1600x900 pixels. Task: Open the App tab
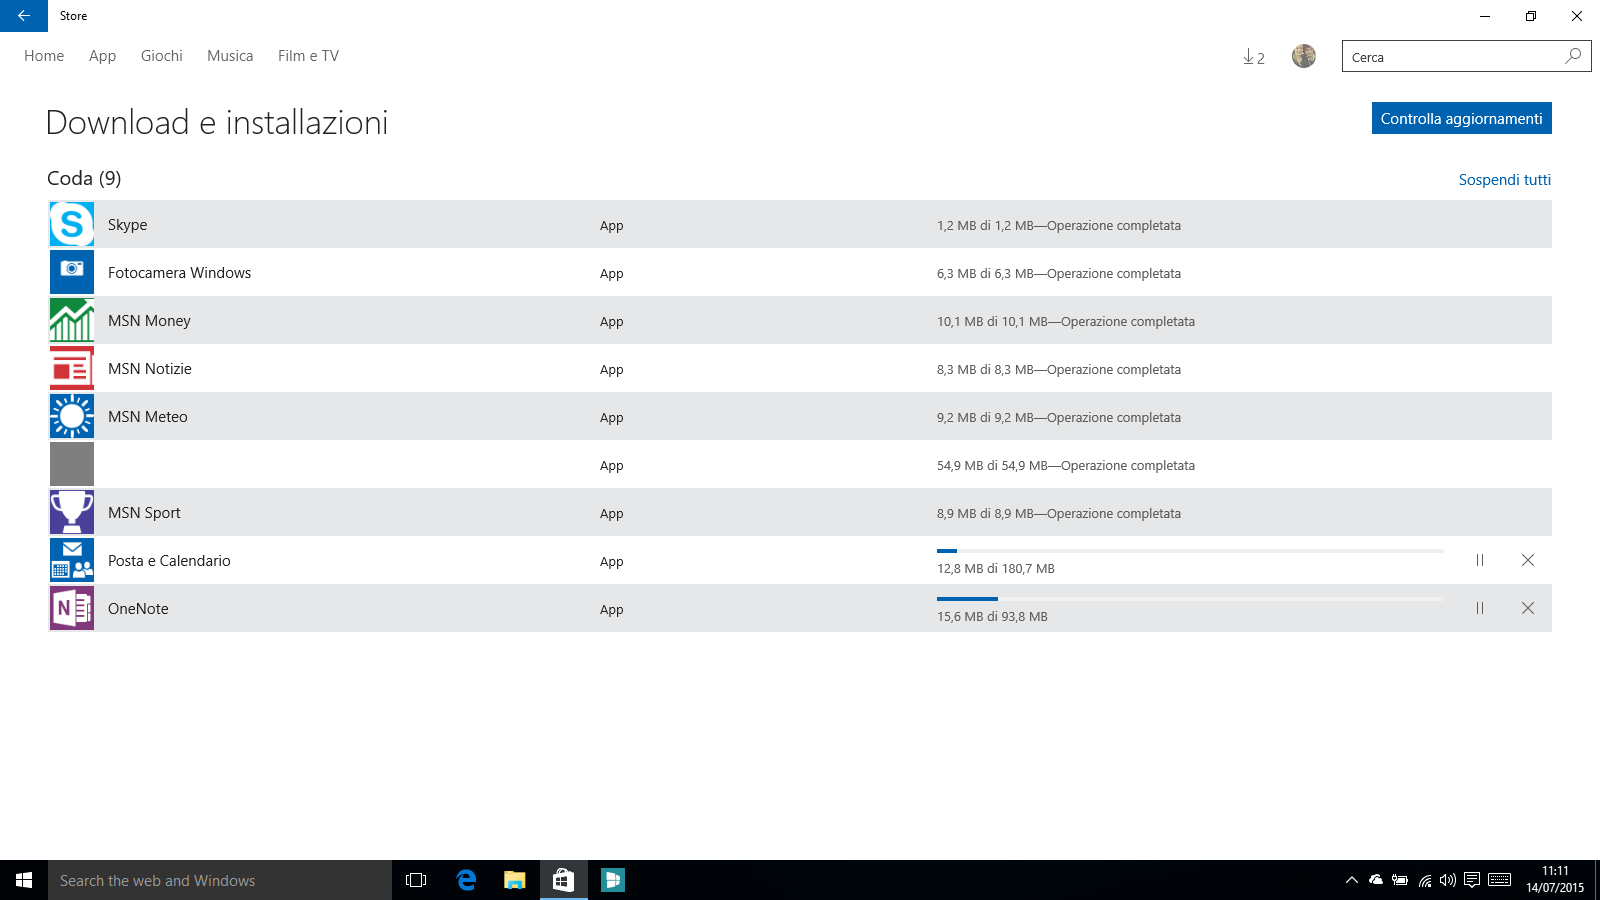pyautogui.click(x=102, y=56)
